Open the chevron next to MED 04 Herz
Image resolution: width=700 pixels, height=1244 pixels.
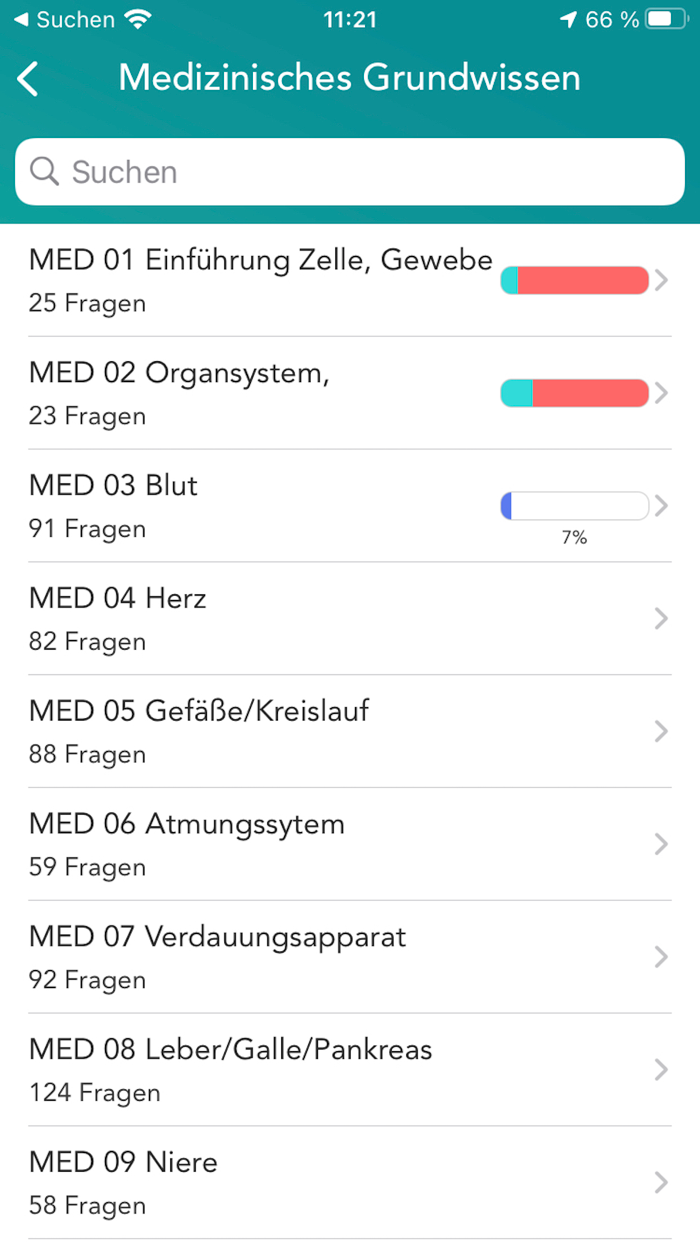click(661, 618)
